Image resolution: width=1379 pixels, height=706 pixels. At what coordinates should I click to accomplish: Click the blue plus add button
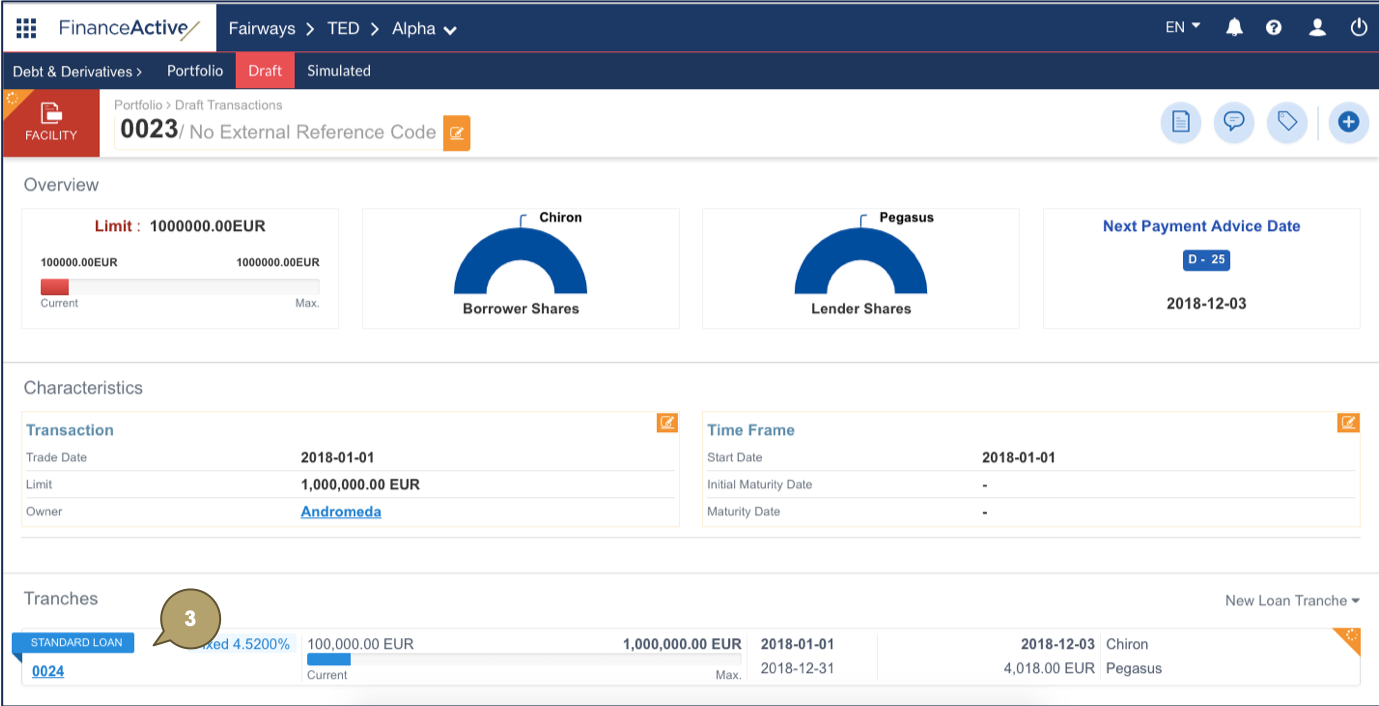(x=1348, y=122)
